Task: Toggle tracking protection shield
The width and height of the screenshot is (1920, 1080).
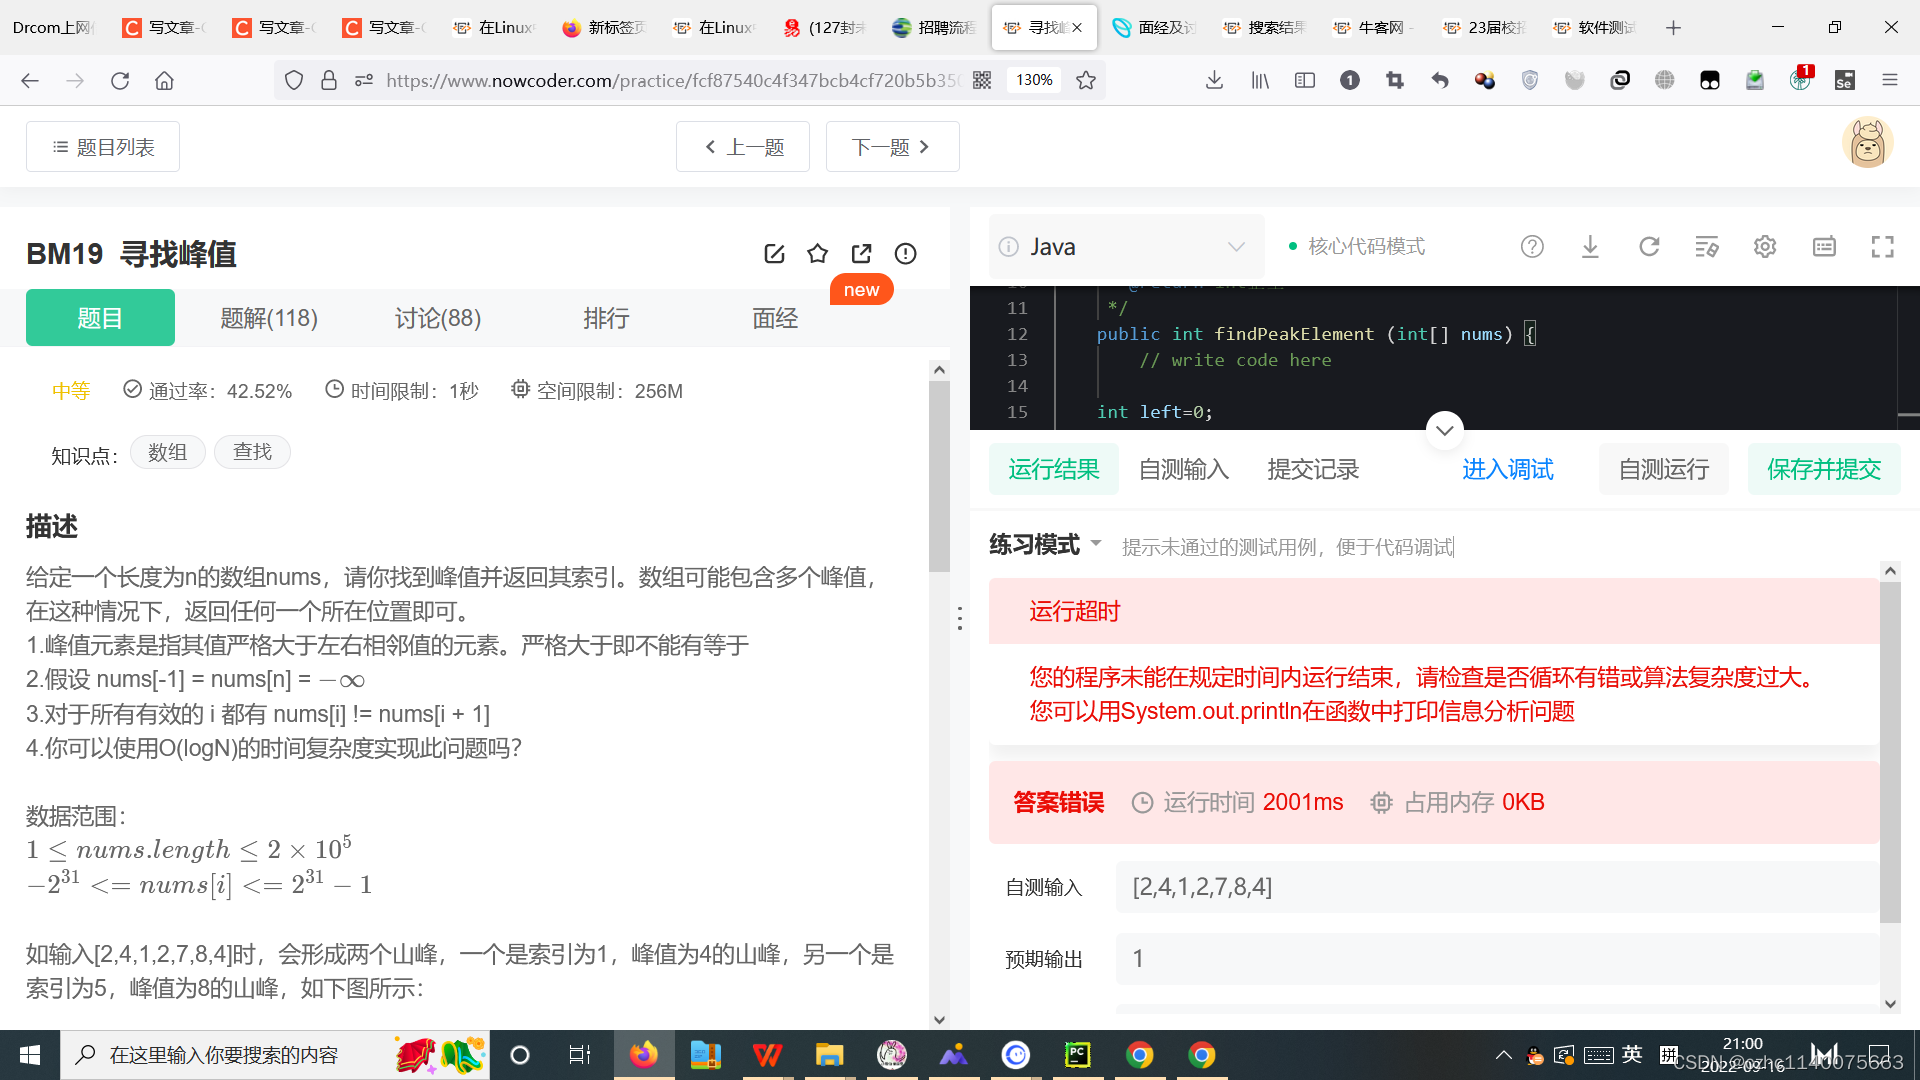Action: tap(293, 80)
